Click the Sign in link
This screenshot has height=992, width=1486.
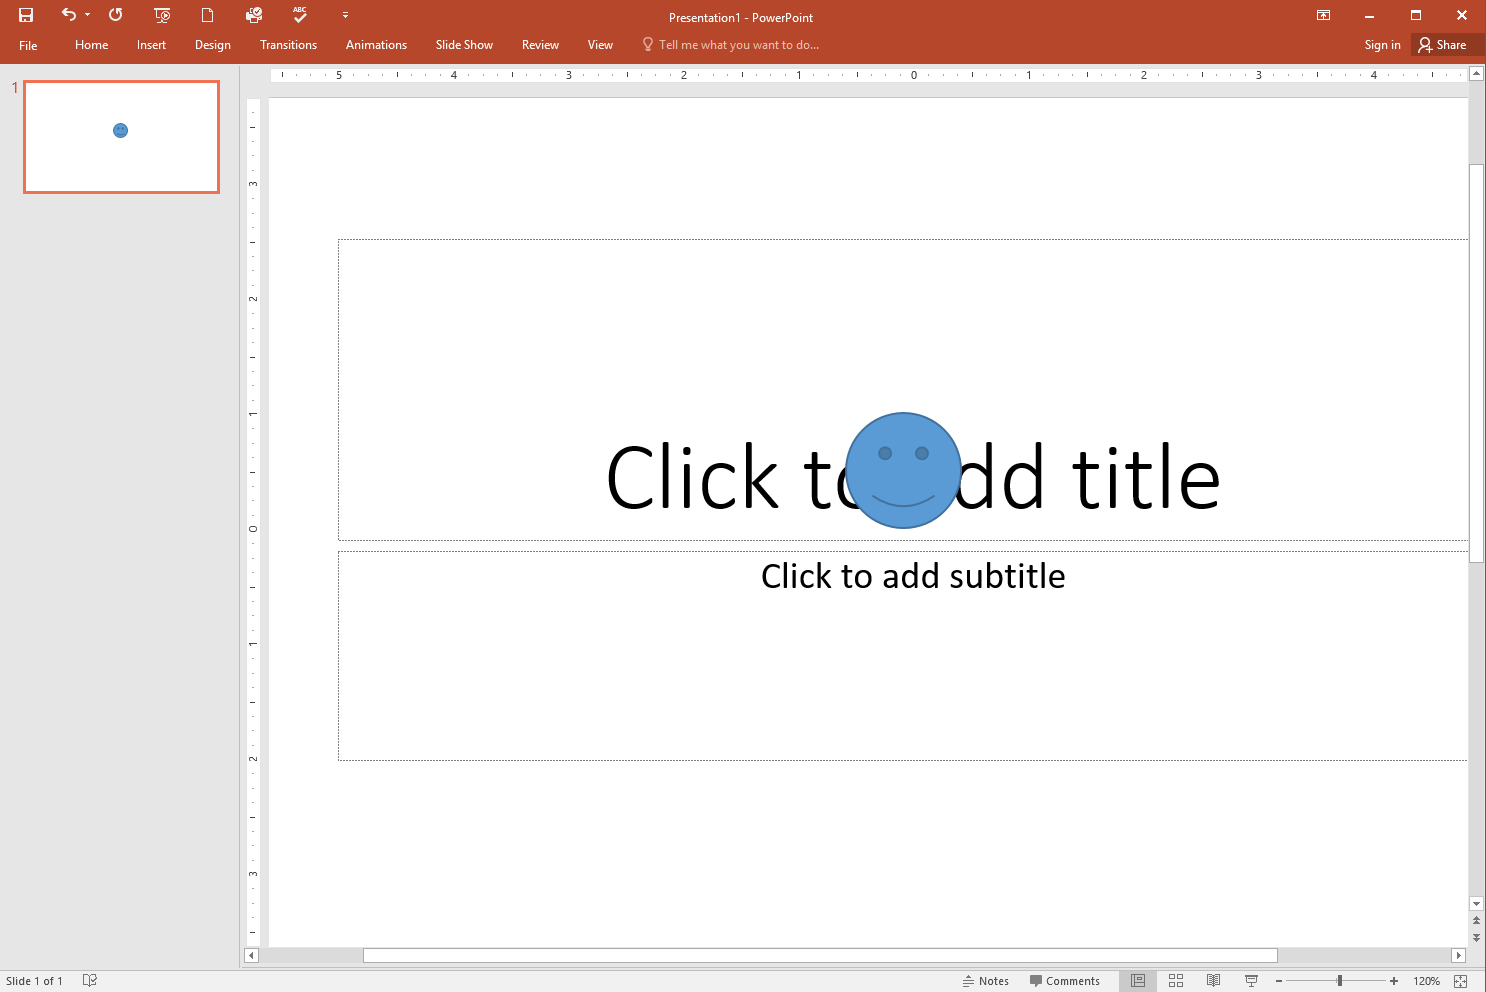1382,45
